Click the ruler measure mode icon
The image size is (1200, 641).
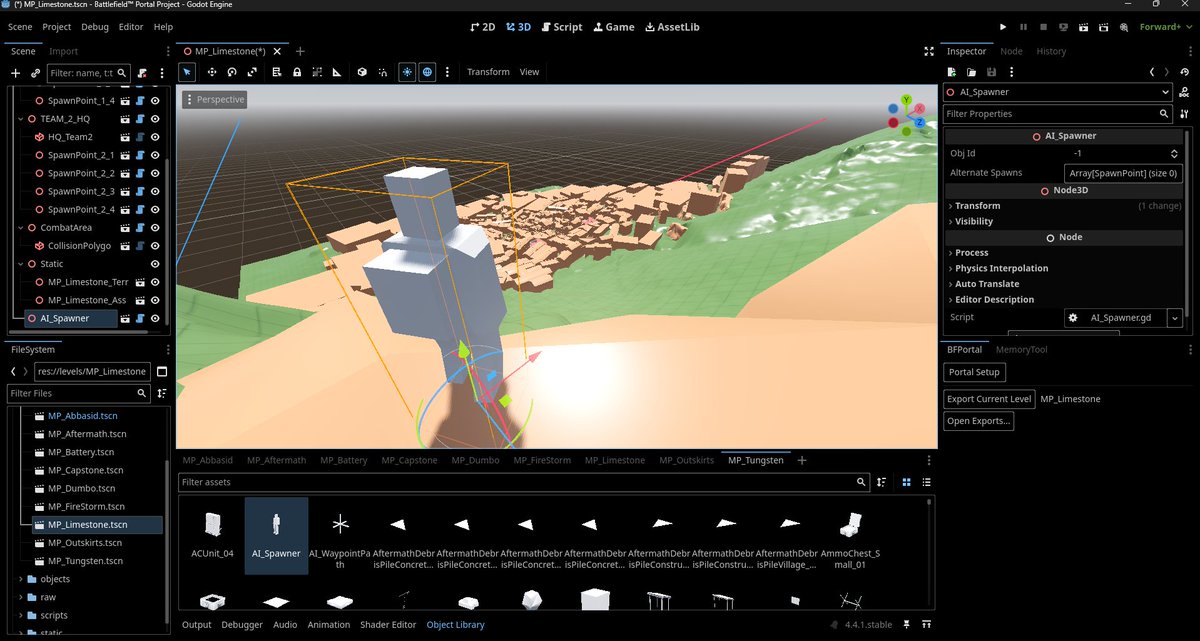(336, 72)
